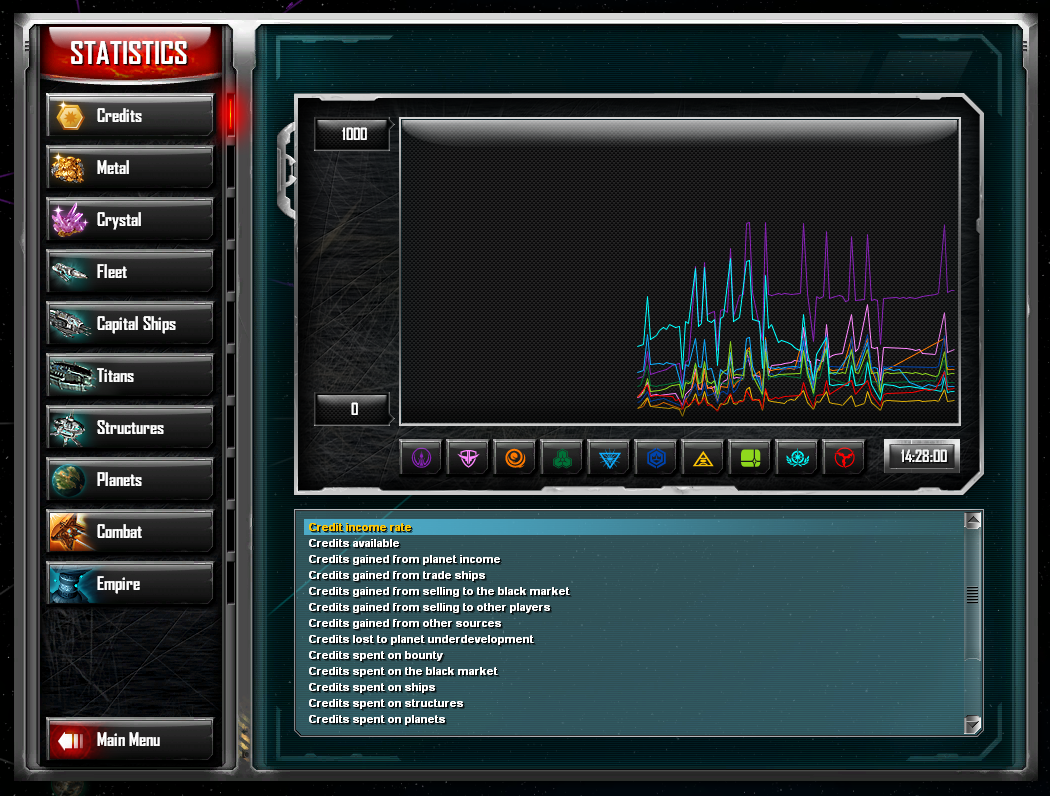1050x796 pixels.
Task: Open the Planets statistics category
Action: [130, 480]
